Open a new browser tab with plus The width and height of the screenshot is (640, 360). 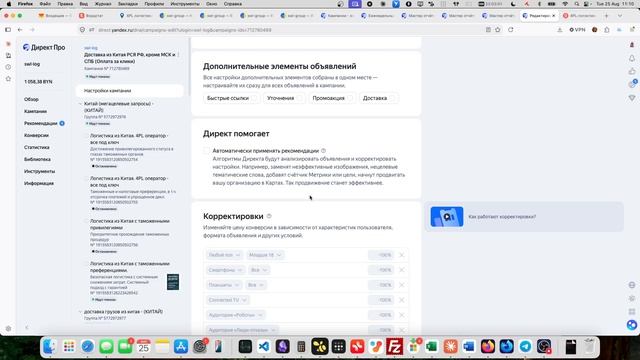[607, 16]
